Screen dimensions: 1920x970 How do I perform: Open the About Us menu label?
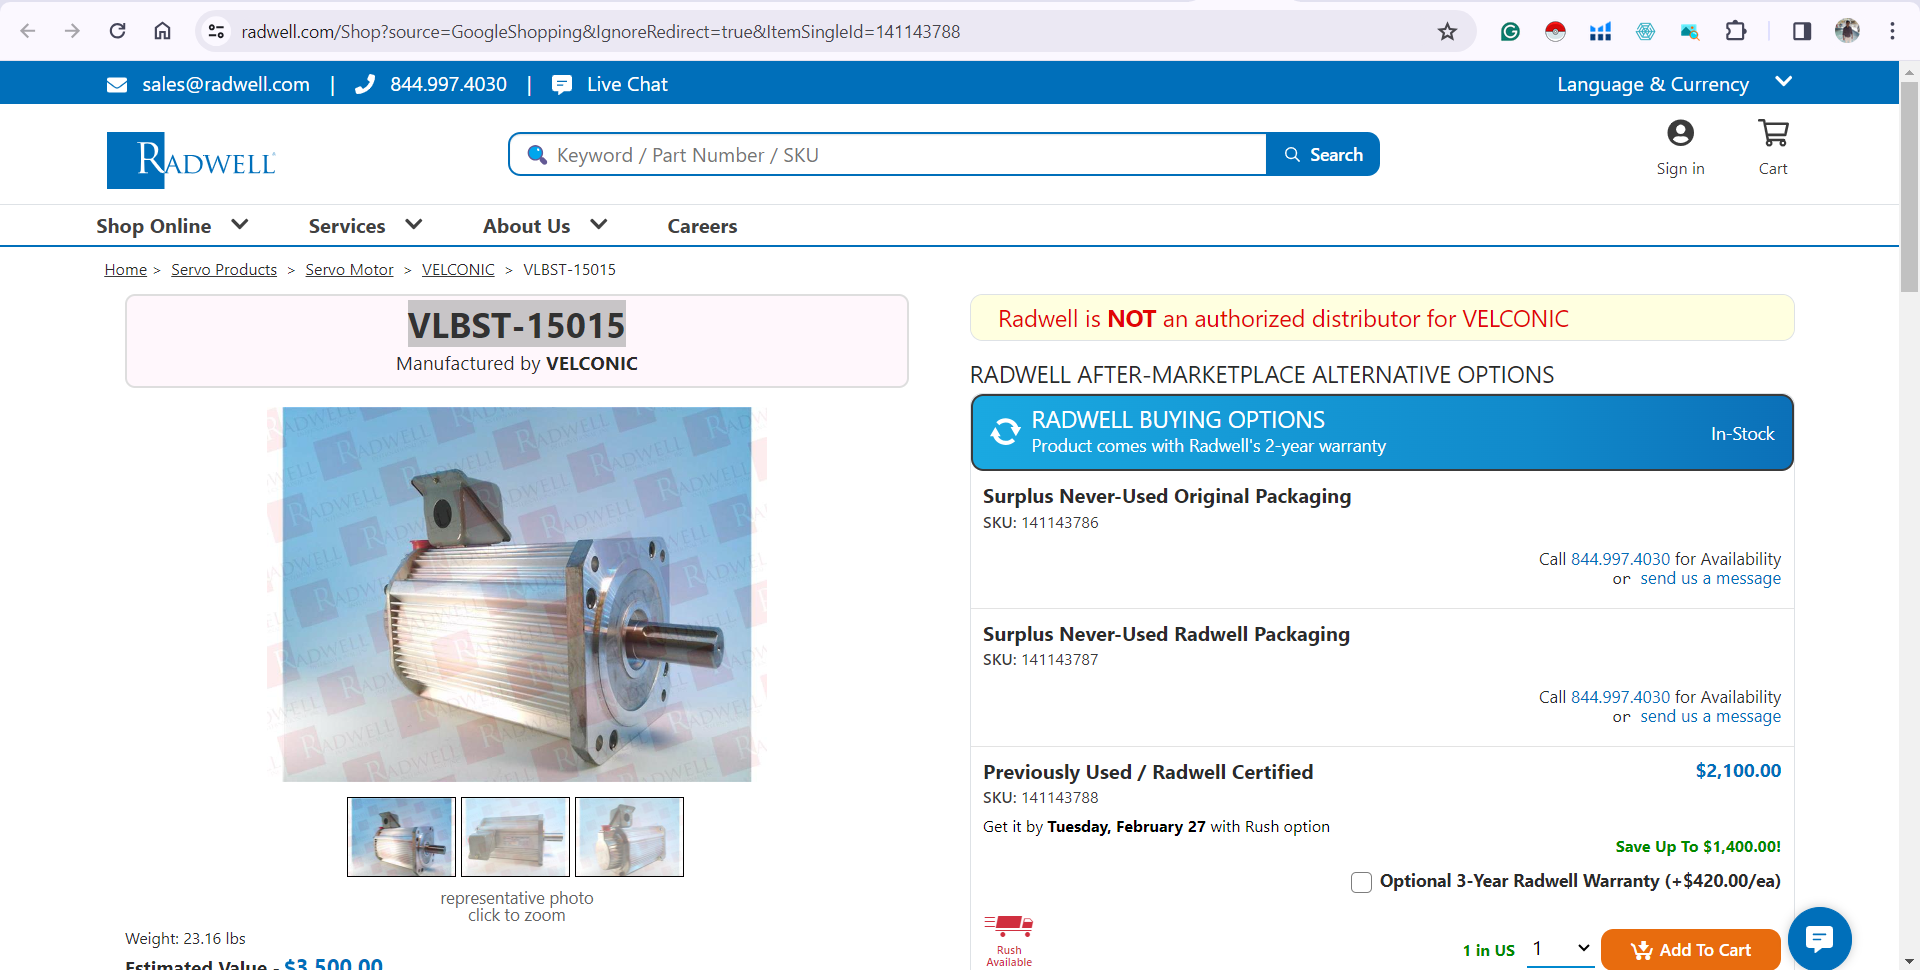[527, 226]
